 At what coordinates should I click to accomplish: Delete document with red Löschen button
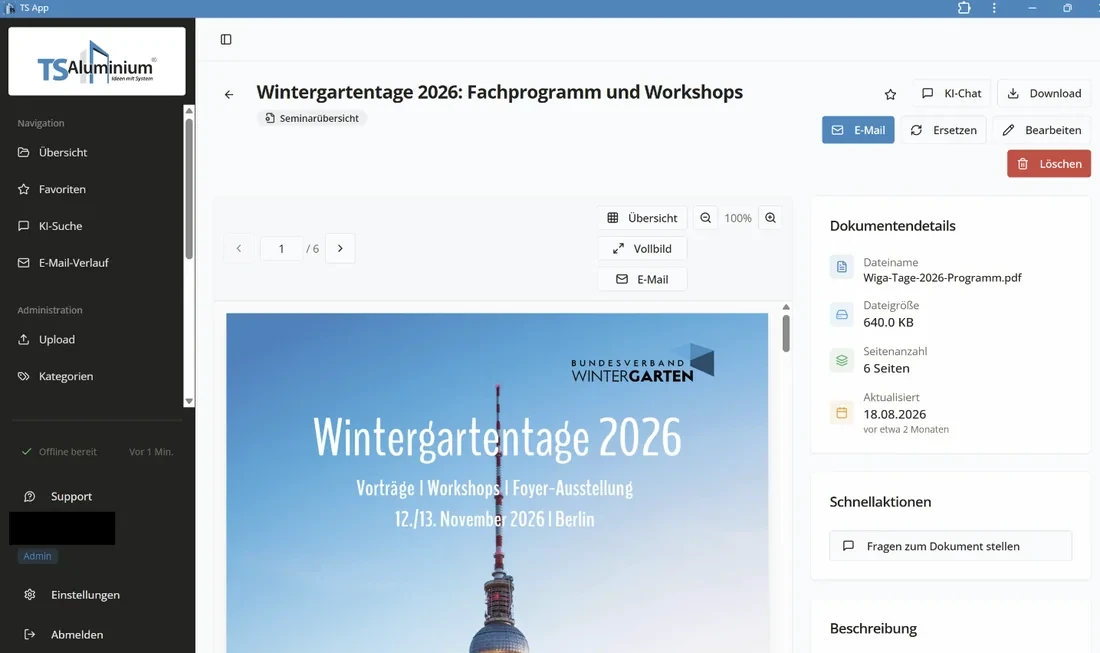pyautogui.click(x=1049, y=163)
